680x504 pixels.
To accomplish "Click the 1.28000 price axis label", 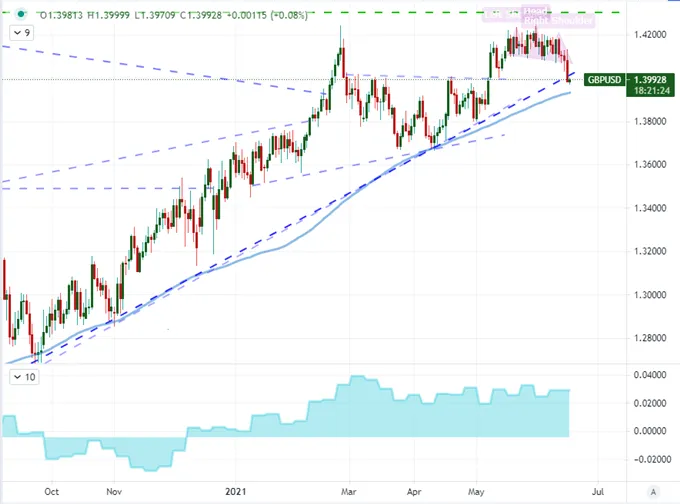I will point(650,338).
